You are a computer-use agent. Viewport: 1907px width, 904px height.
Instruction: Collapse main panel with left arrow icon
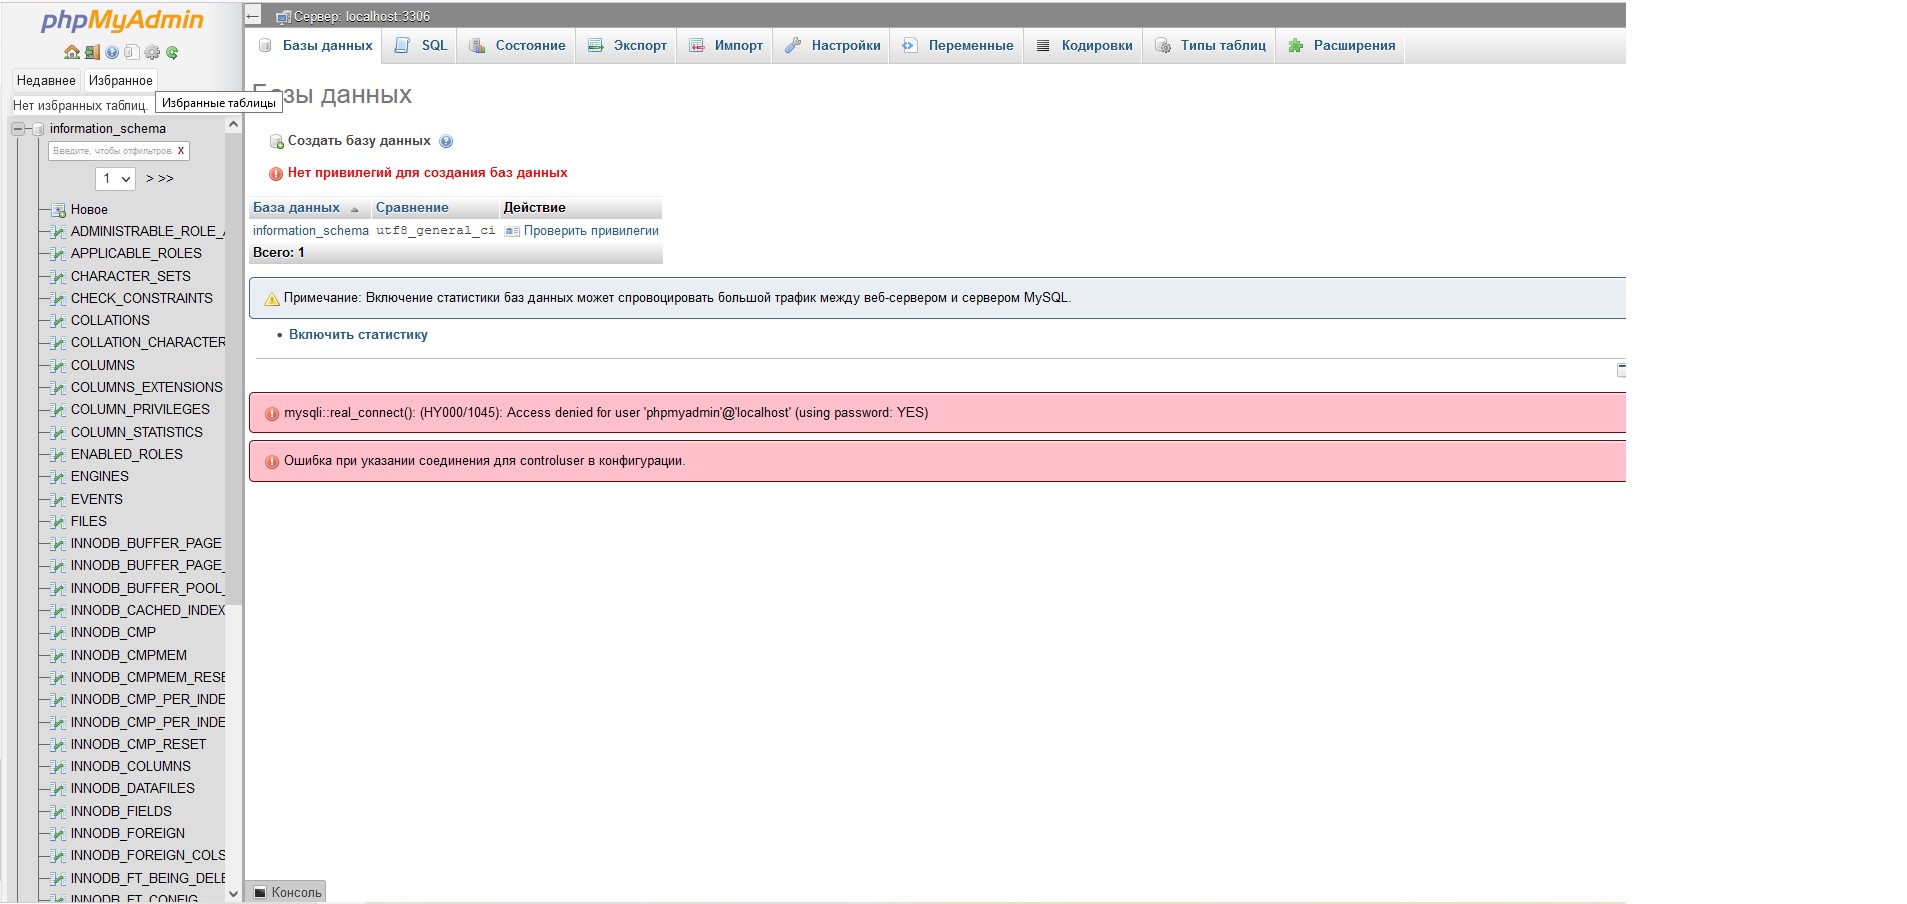pyautogui.click(x=253, y=16)
